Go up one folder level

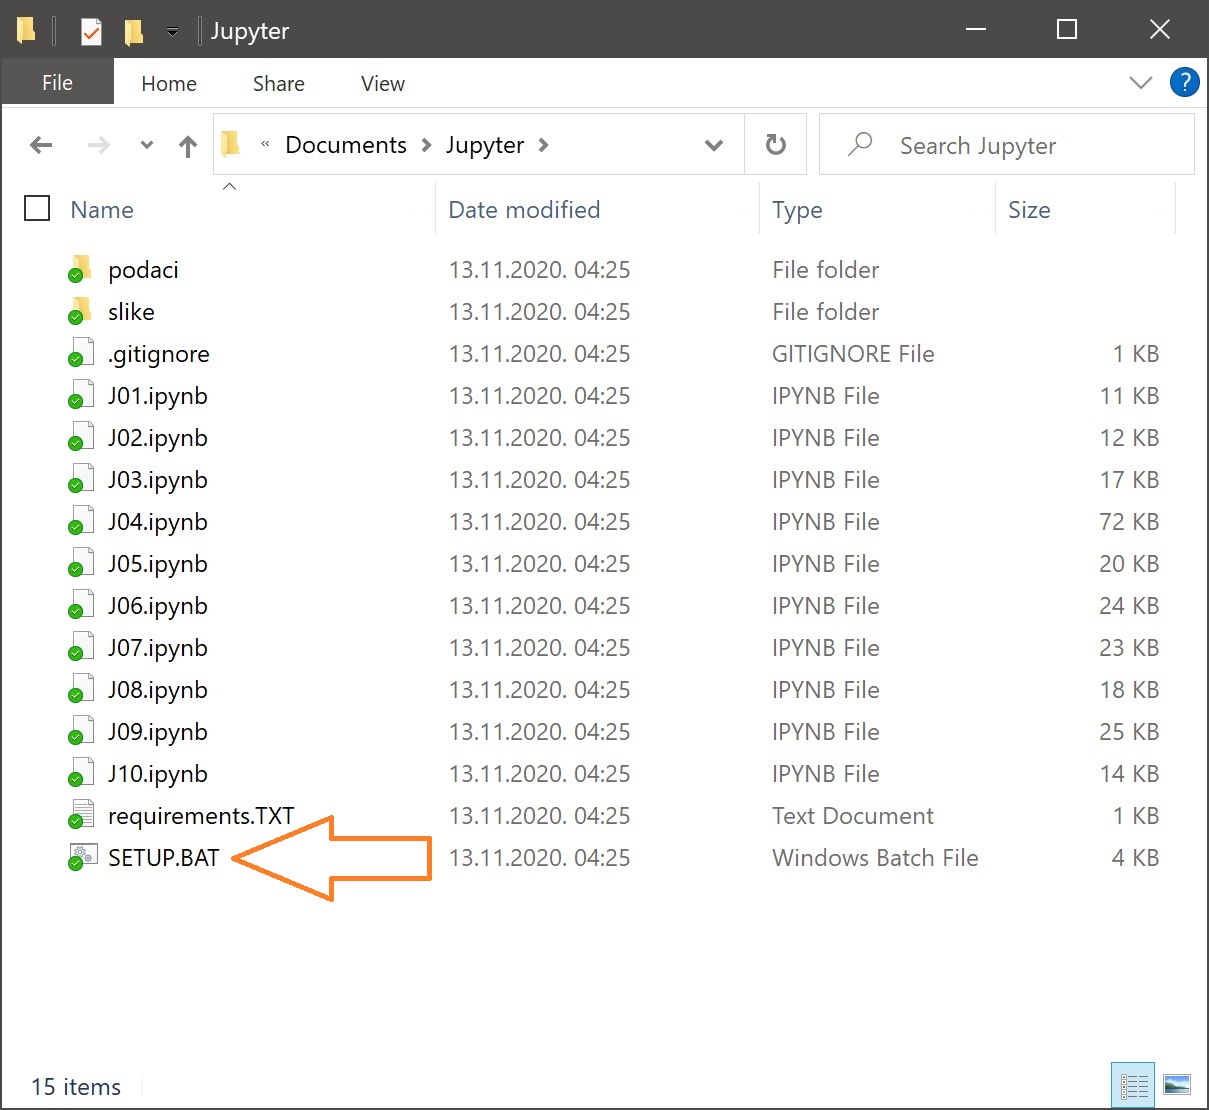tap(187, 146)
